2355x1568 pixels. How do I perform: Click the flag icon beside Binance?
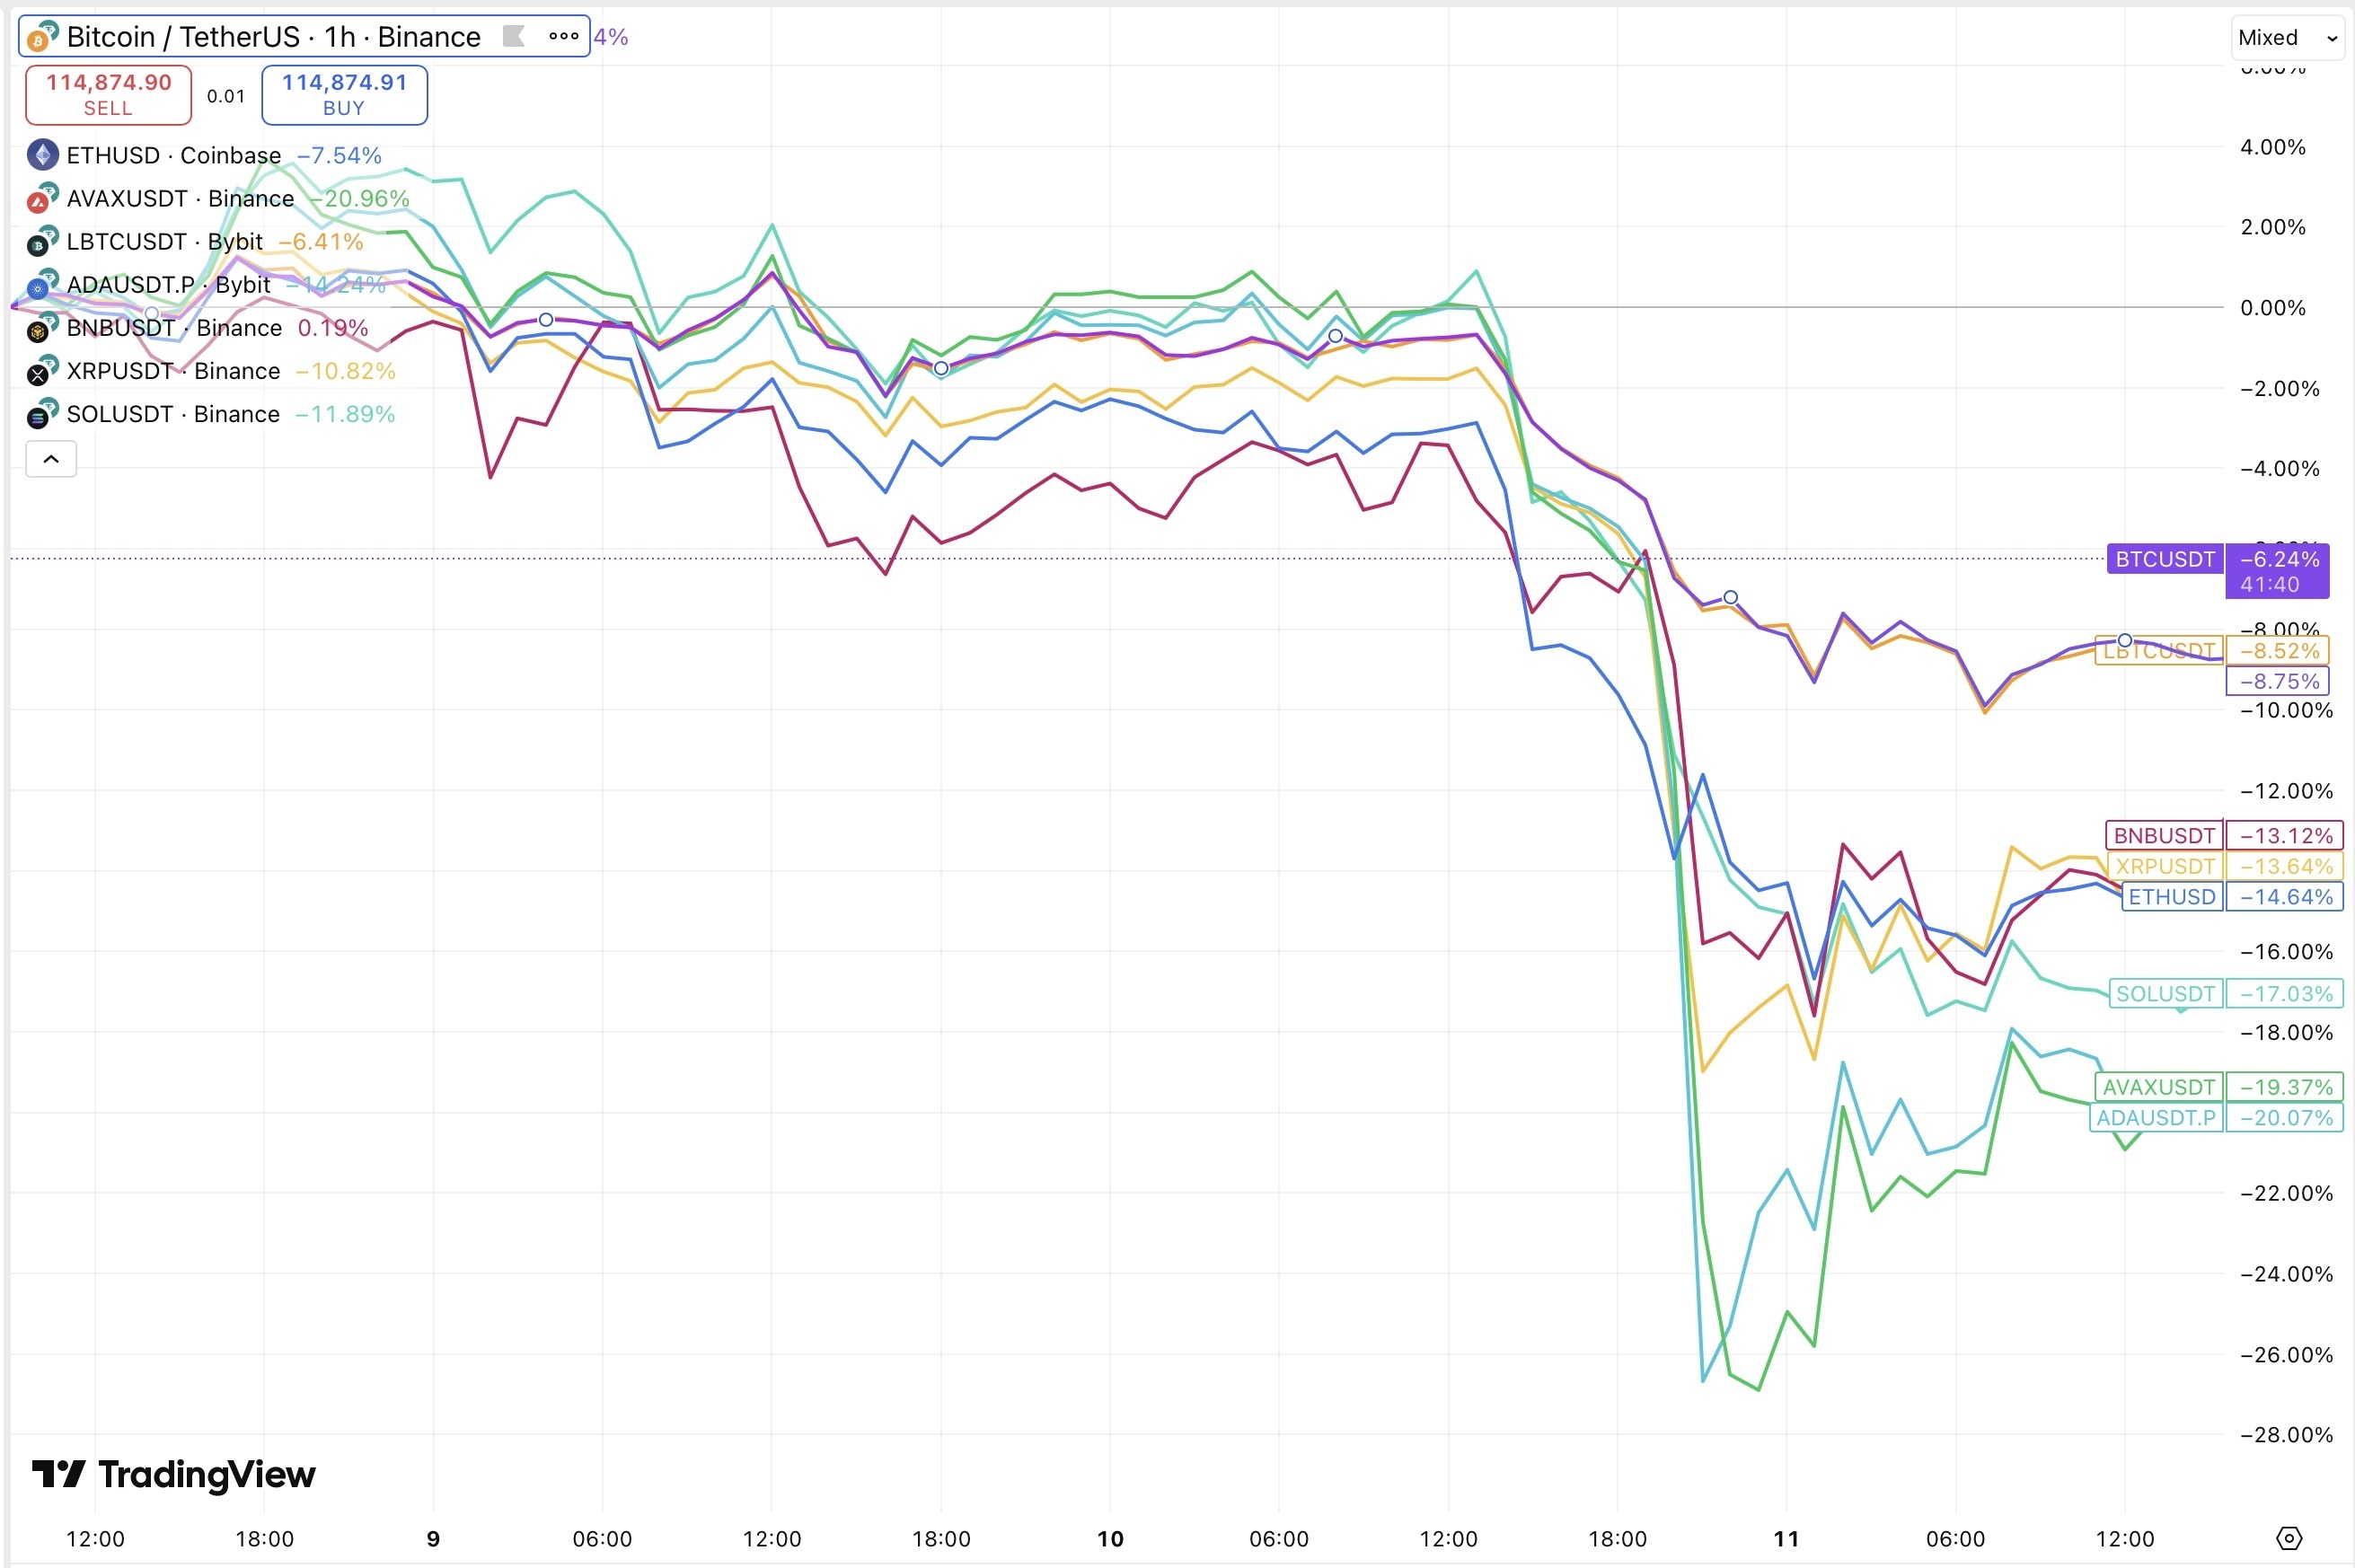[513, 37]
